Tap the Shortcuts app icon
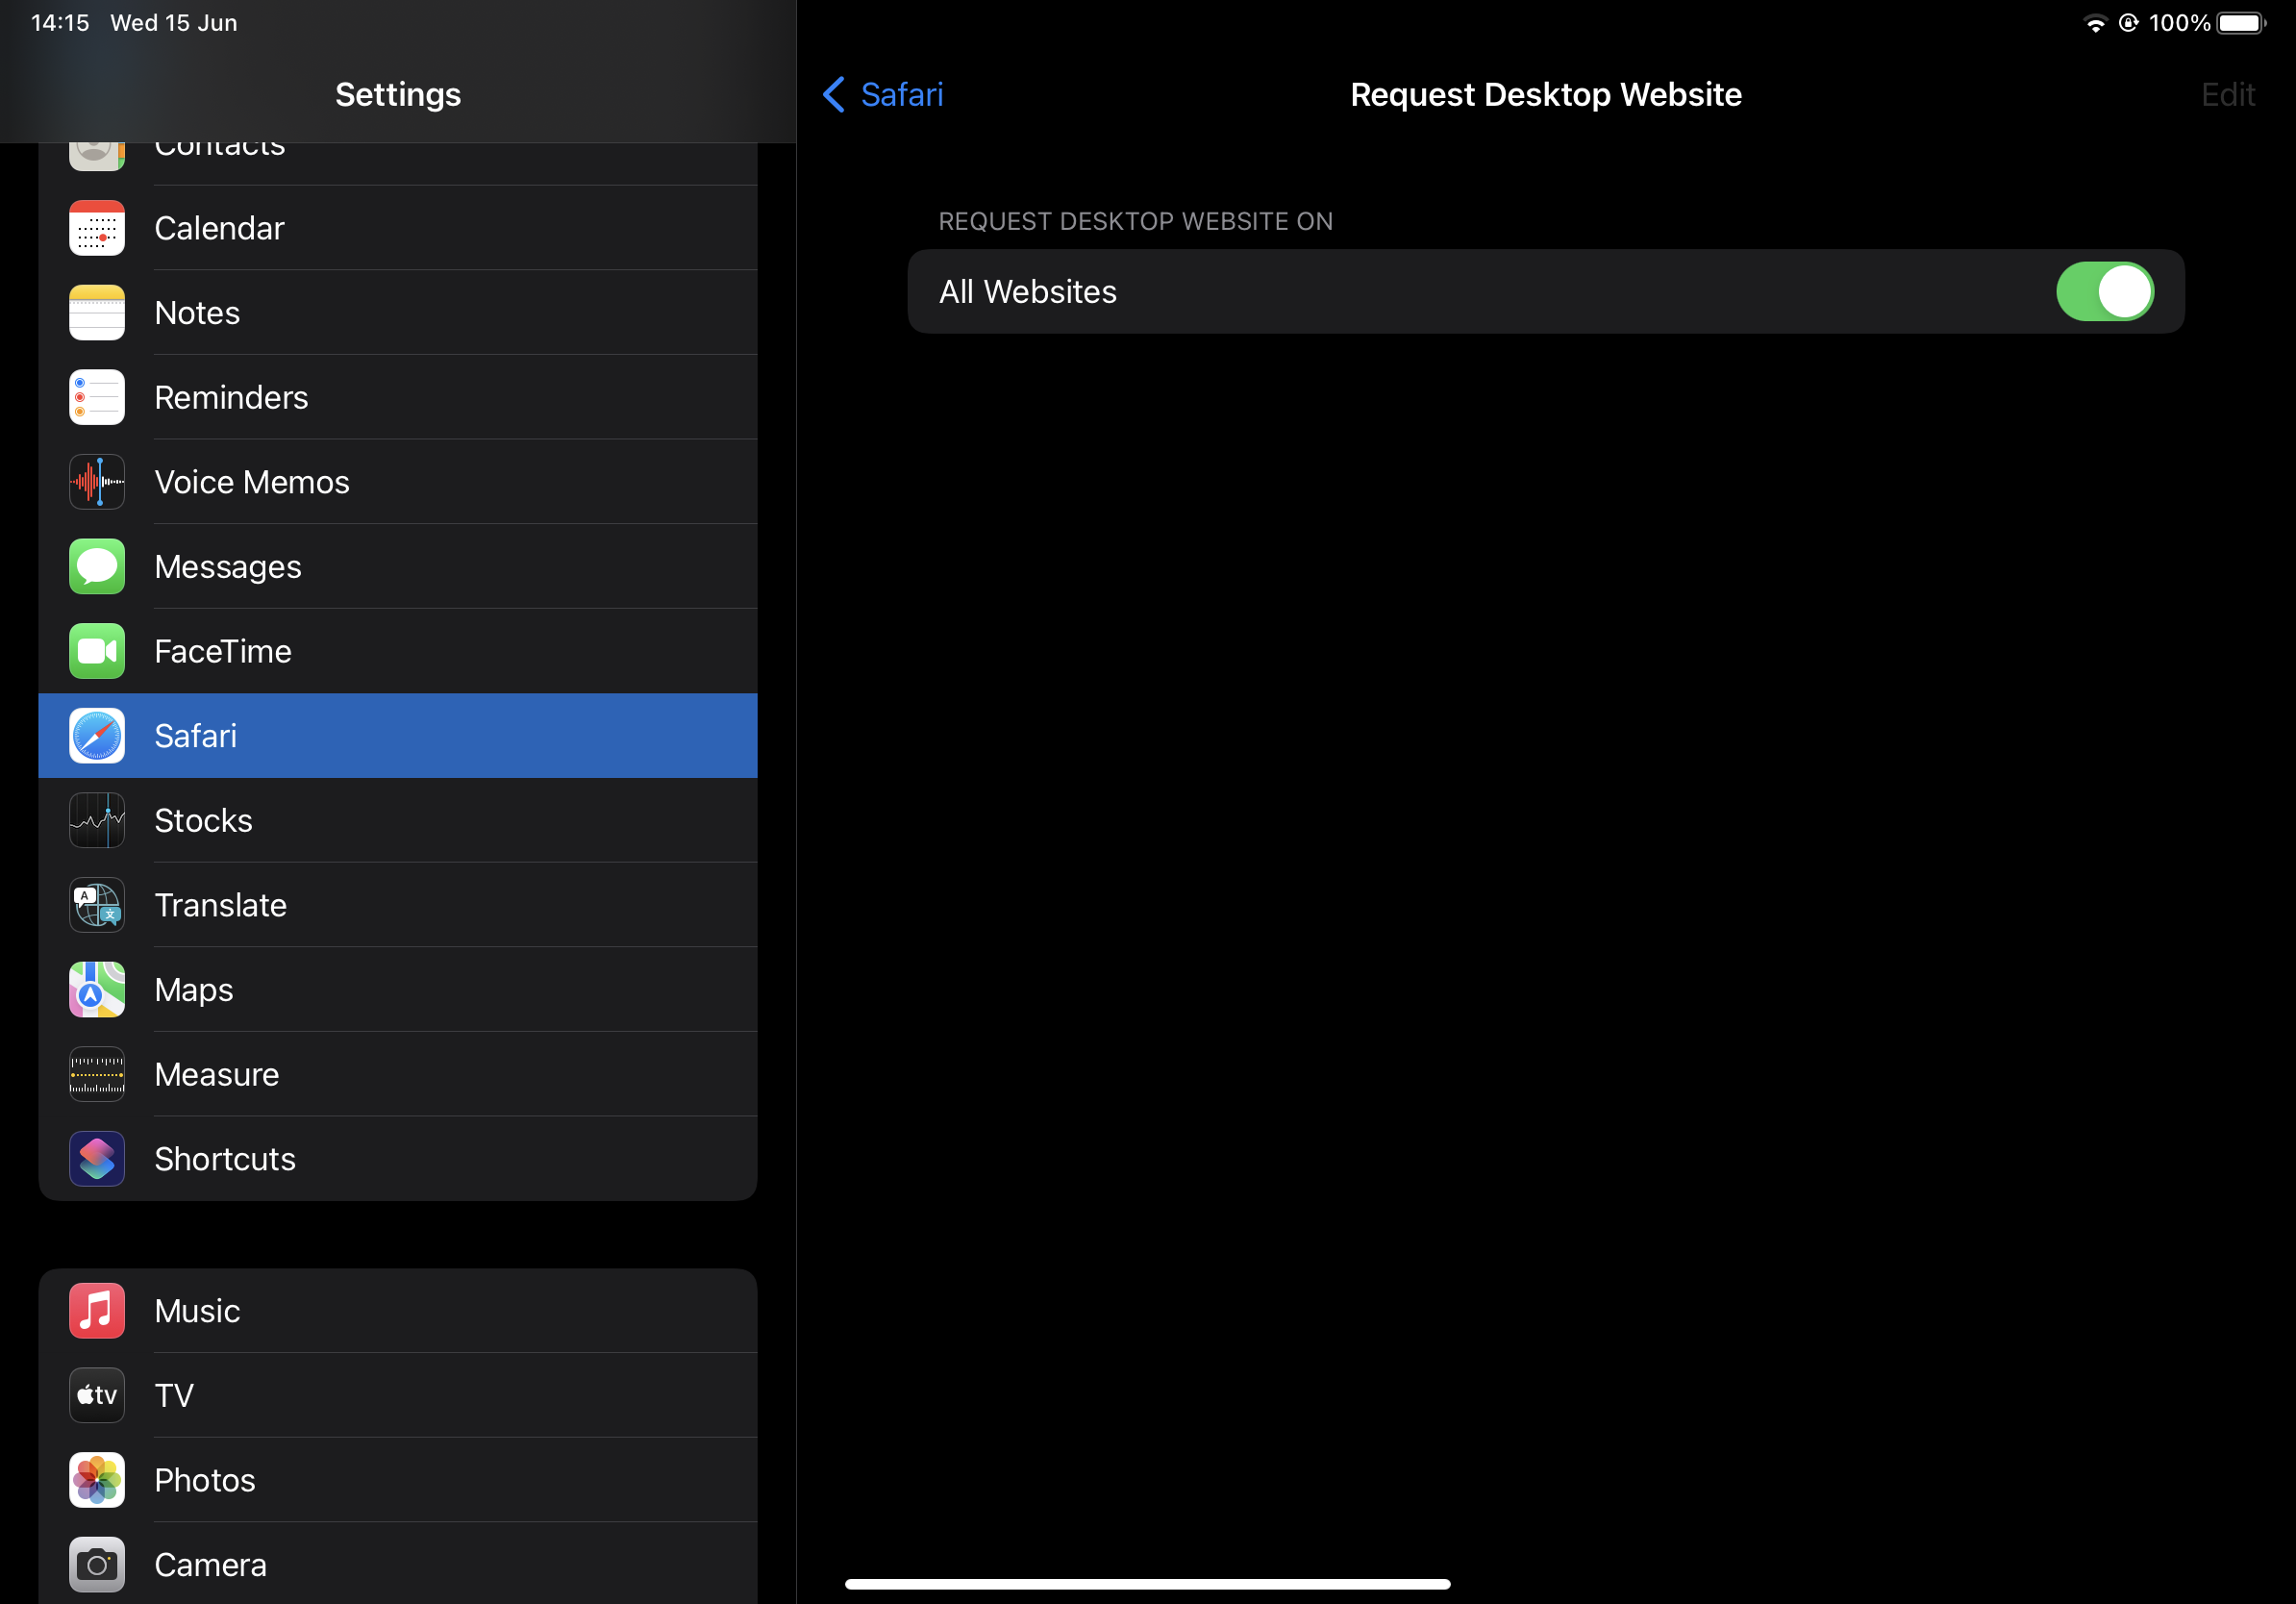Screen dimensions: 2296x1604 97,1159
